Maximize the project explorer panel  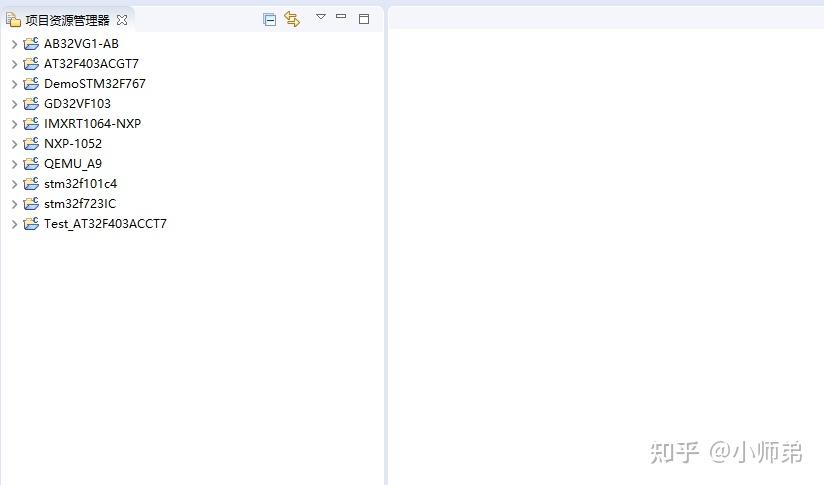coord(364,19)
